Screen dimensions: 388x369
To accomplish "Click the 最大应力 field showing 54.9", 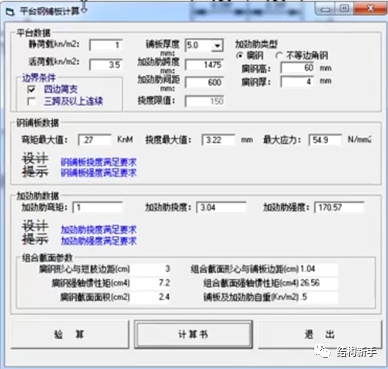I will 325,140.
